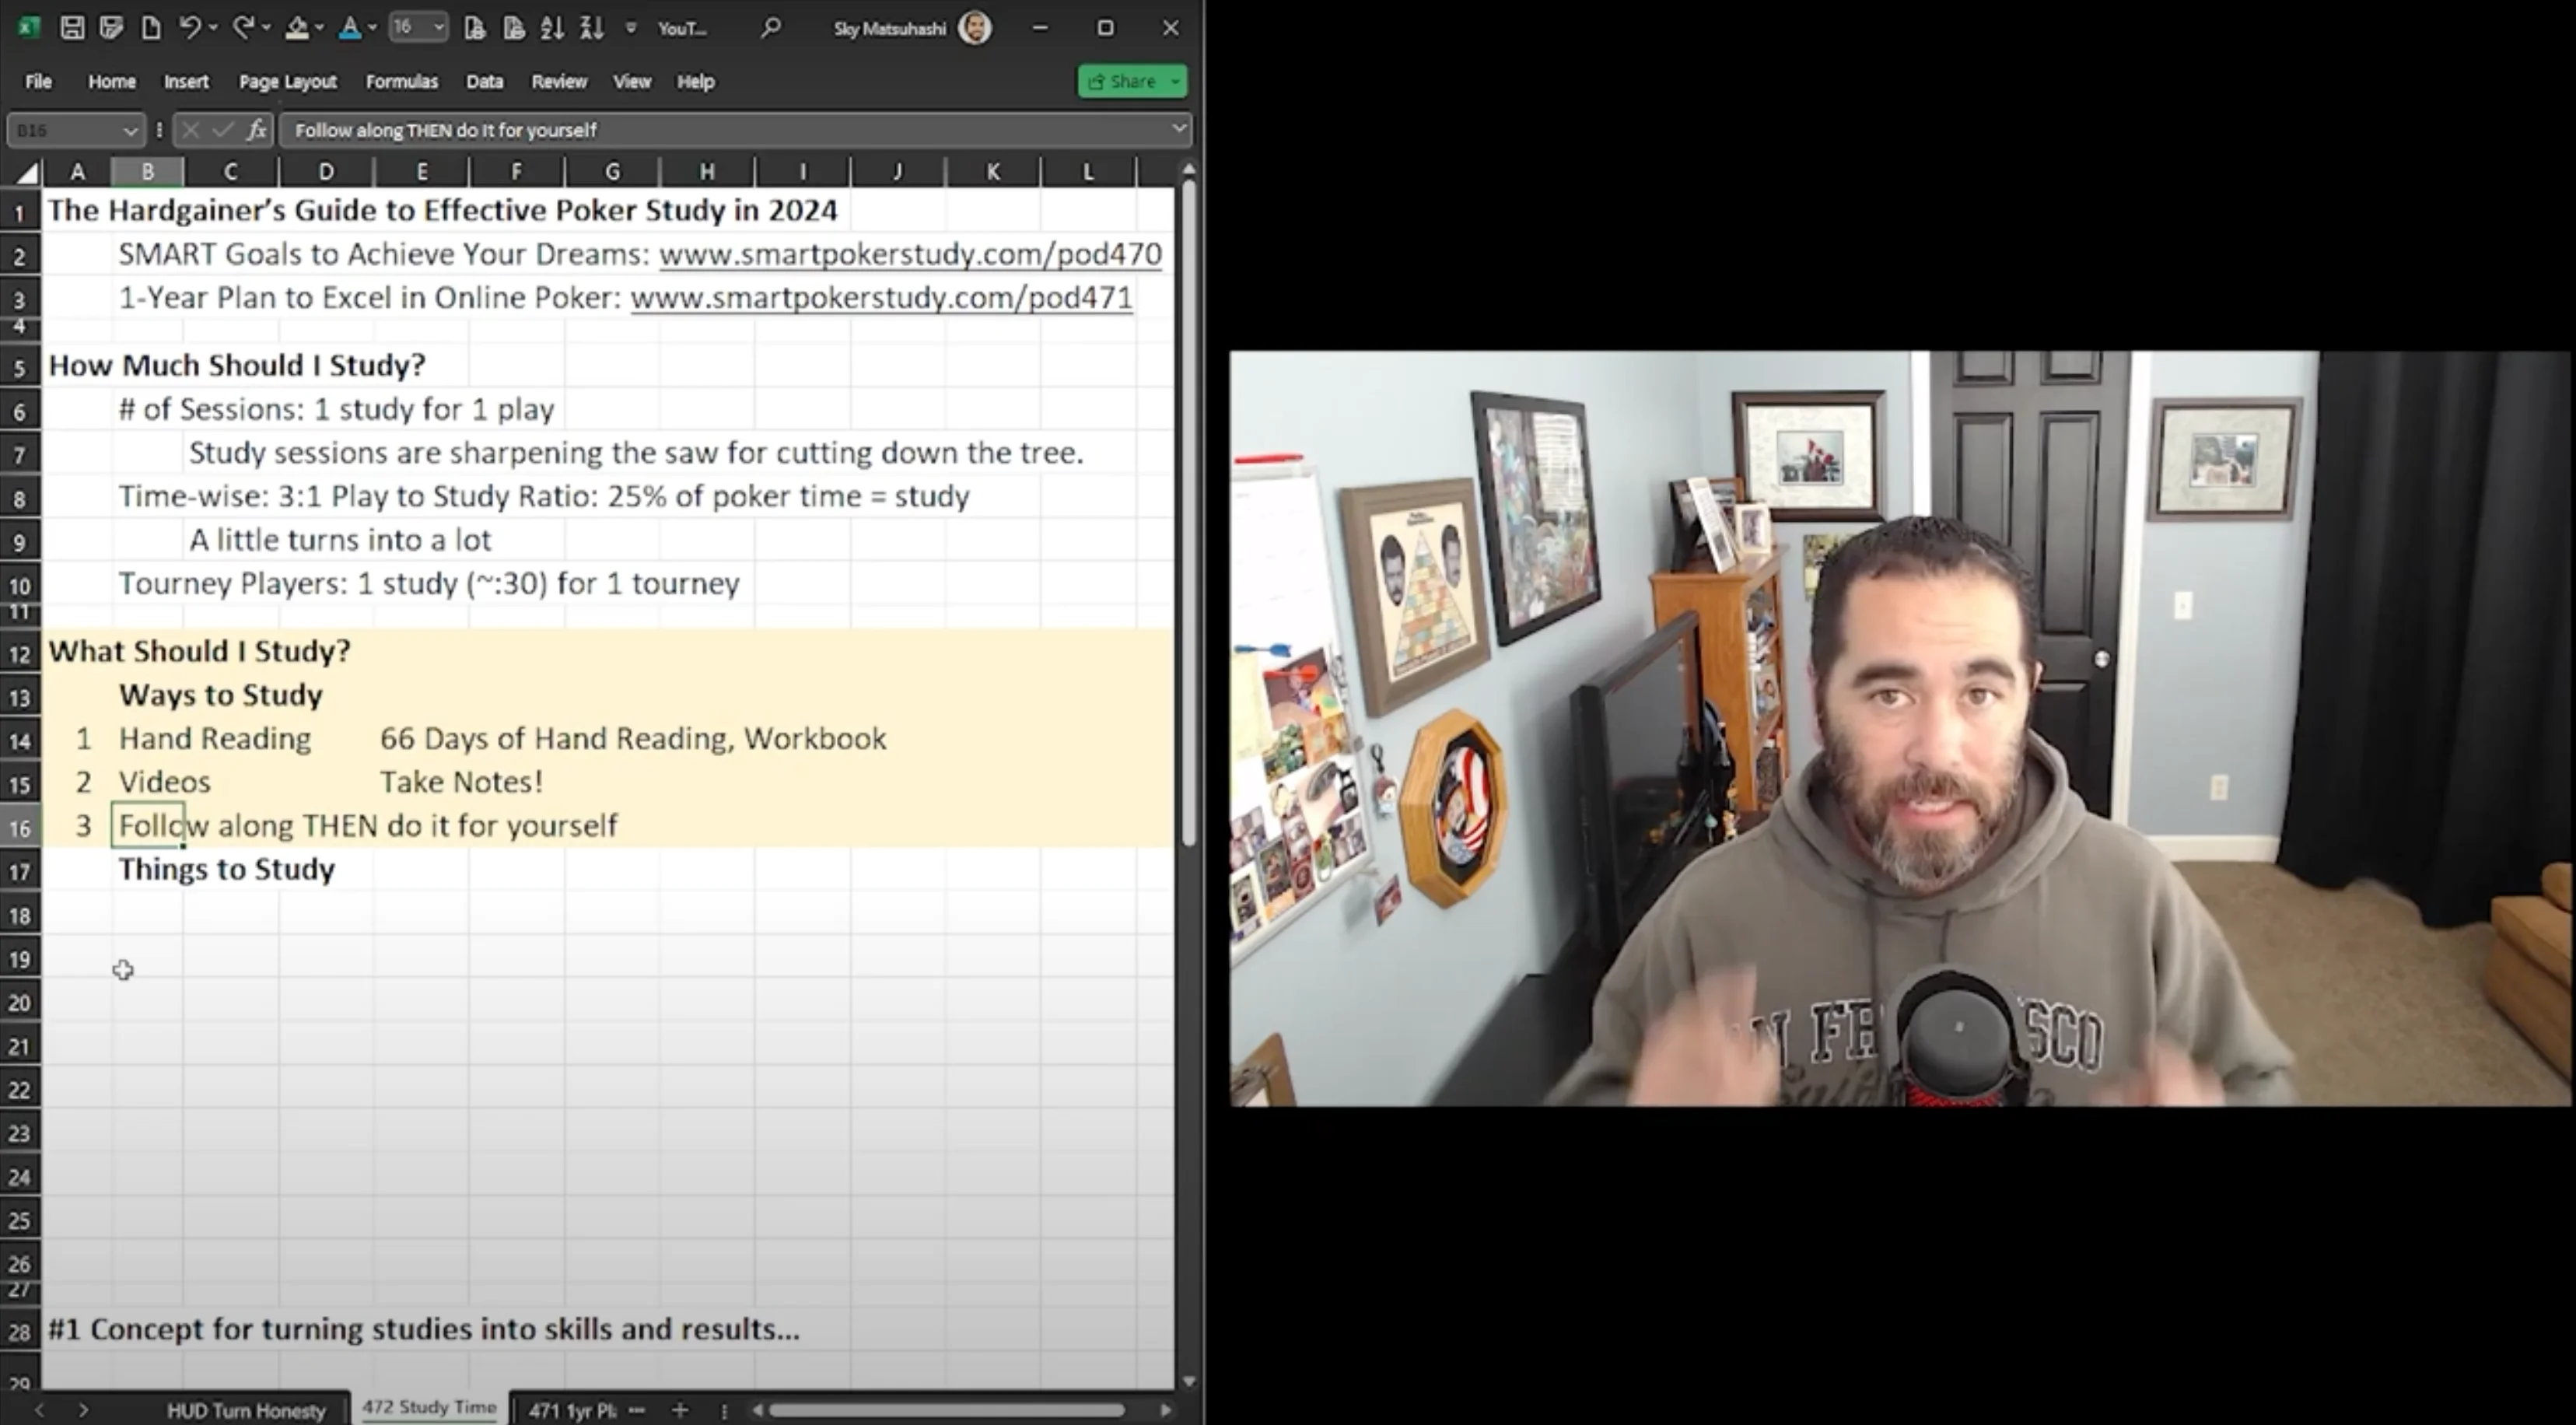2576x1425 pixels.
Task: Click the Sort A to Z icon
Action: (x=552, y=28)
